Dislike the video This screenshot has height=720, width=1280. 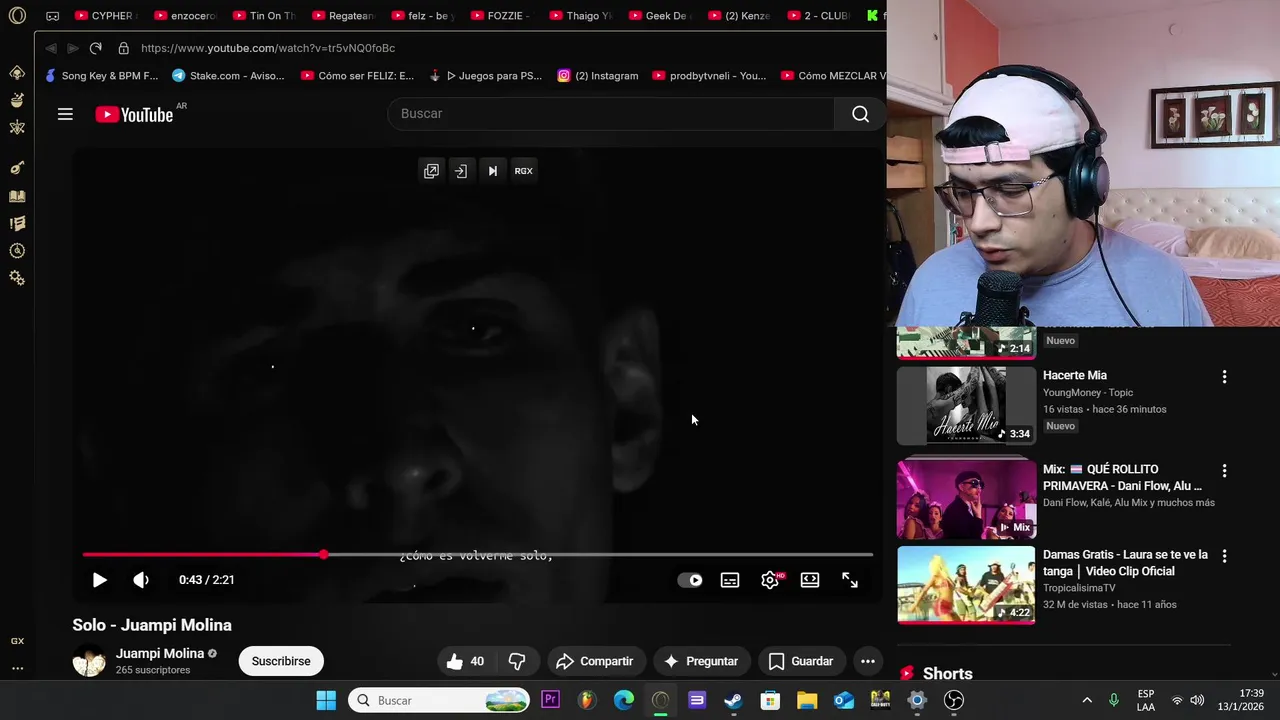pos(517,661)
